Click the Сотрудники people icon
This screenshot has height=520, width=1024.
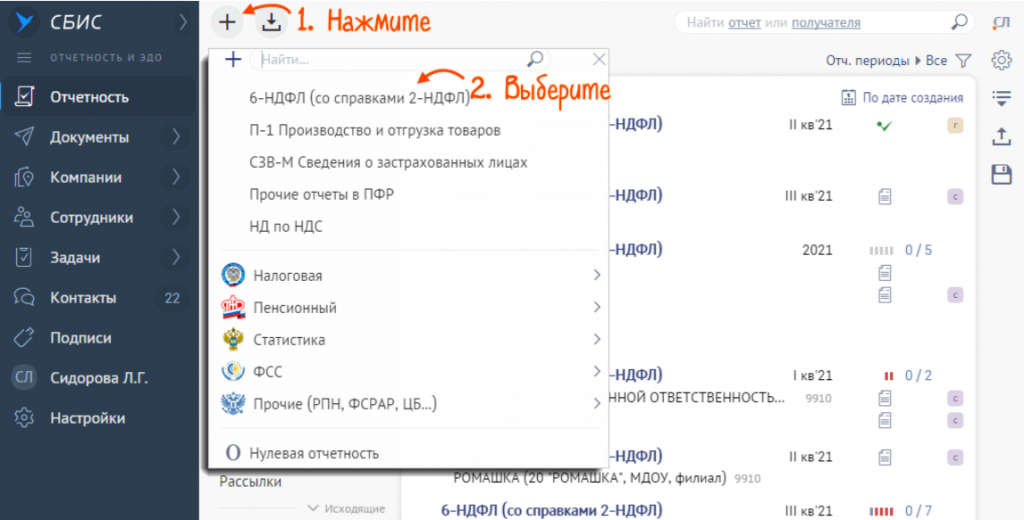pyautogui.click(x=24, y=218)
